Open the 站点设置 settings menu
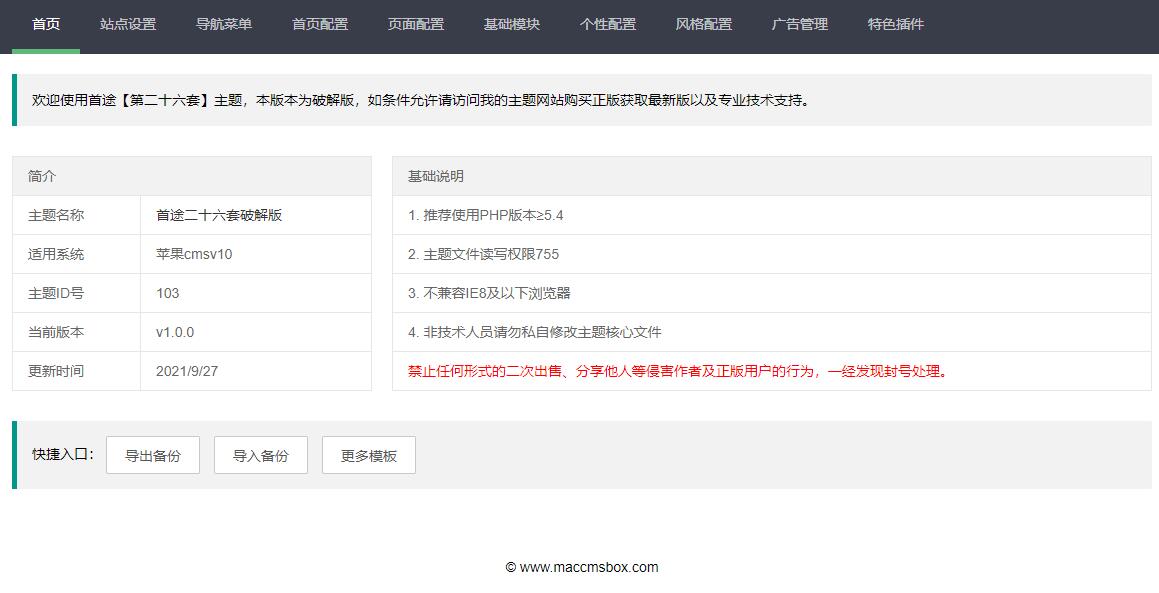Viewport: 1159px width, 593px height. pyautogui.click(x=126, y=26)
